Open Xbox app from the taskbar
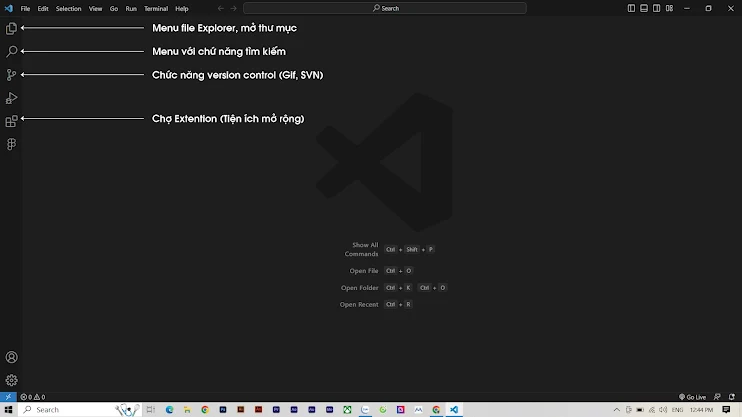Viewport: 742px width, 417px height. click(347, 409)
